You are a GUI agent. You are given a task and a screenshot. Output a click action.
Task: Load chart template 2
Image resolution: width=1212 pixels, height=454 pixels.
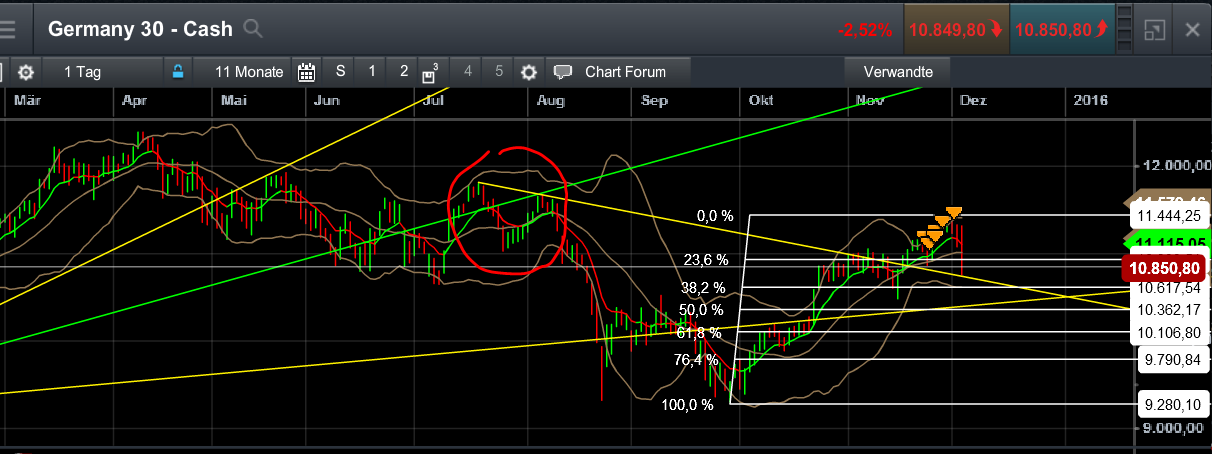pos(404,71)
